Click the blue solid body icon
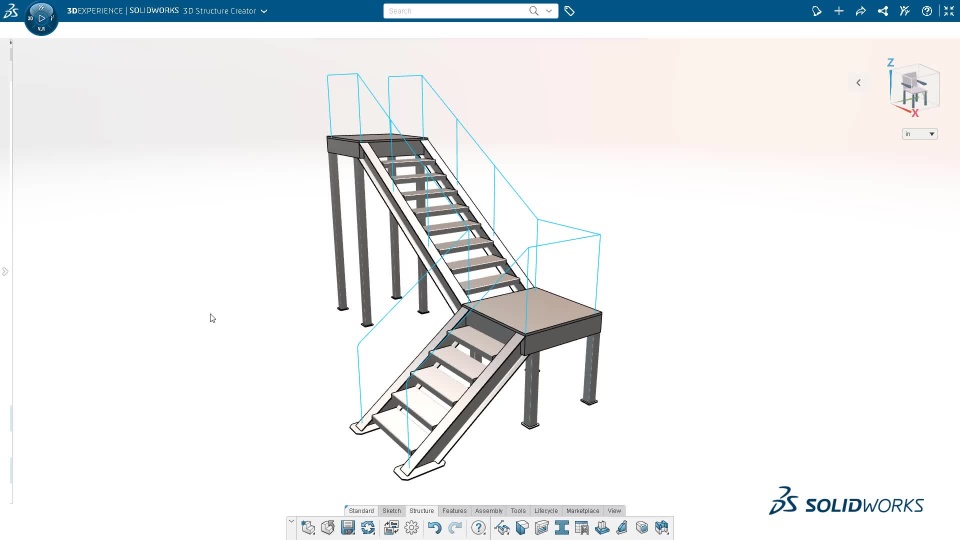Viewport: 960px width, 540px height. pyautogui.click(x=522, y=528)
